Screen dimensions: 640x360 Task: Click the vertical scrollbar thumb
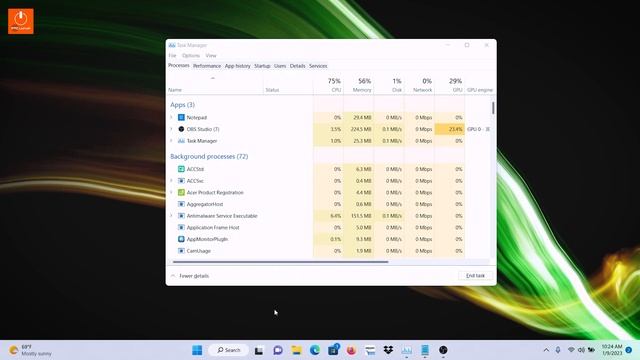pos(493,108)
